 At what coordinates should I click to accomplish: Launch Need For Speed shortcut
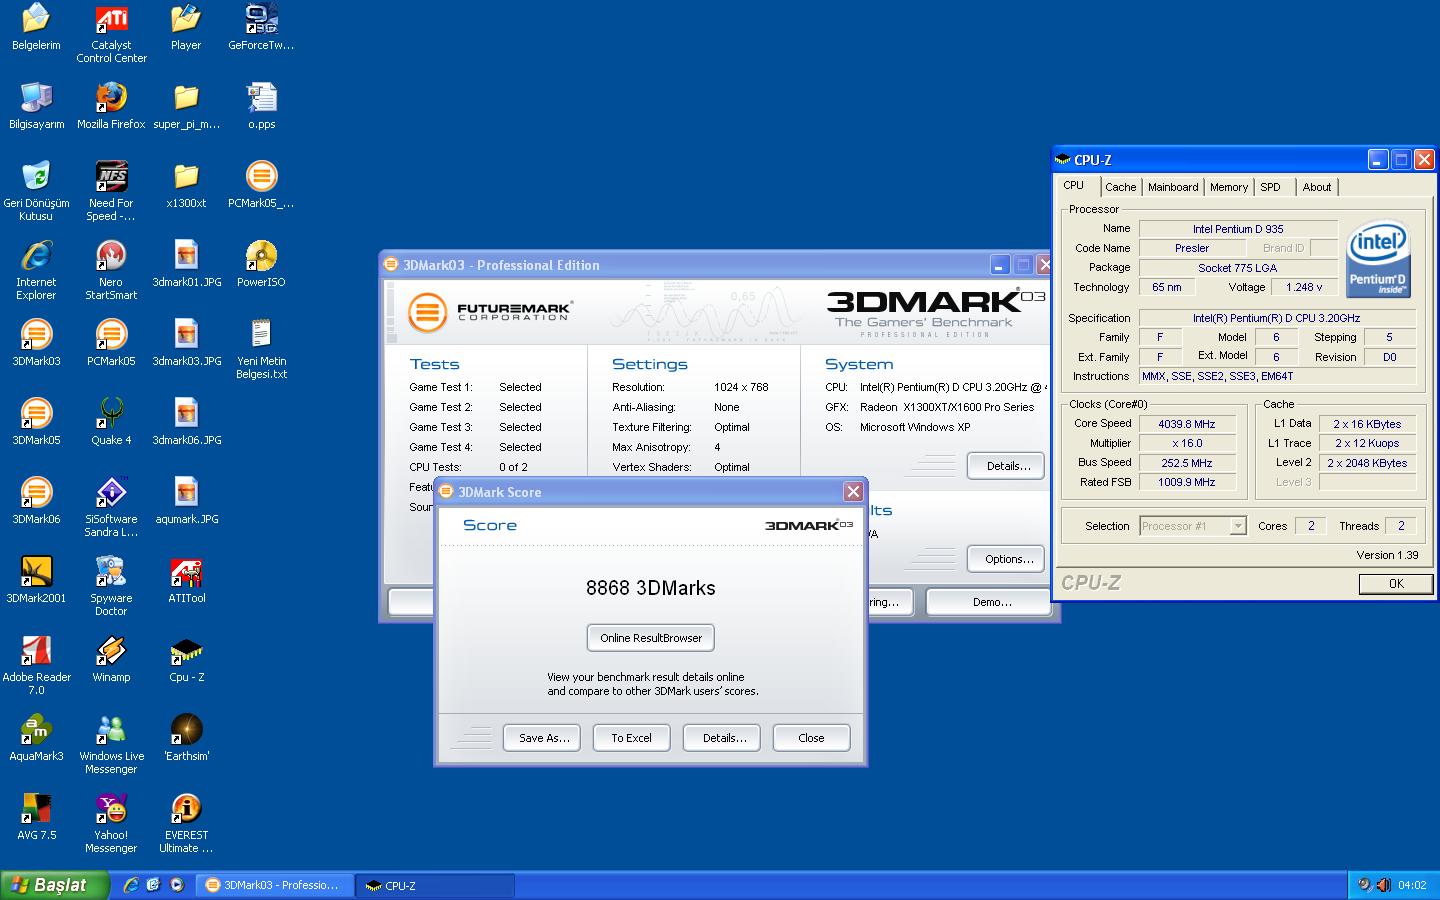(x=111, y=191)
